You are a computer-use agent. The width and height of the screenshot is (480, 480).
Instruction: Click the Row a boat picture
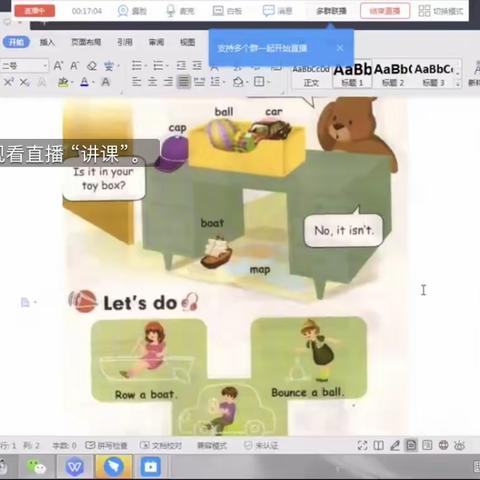click(149, 360)
